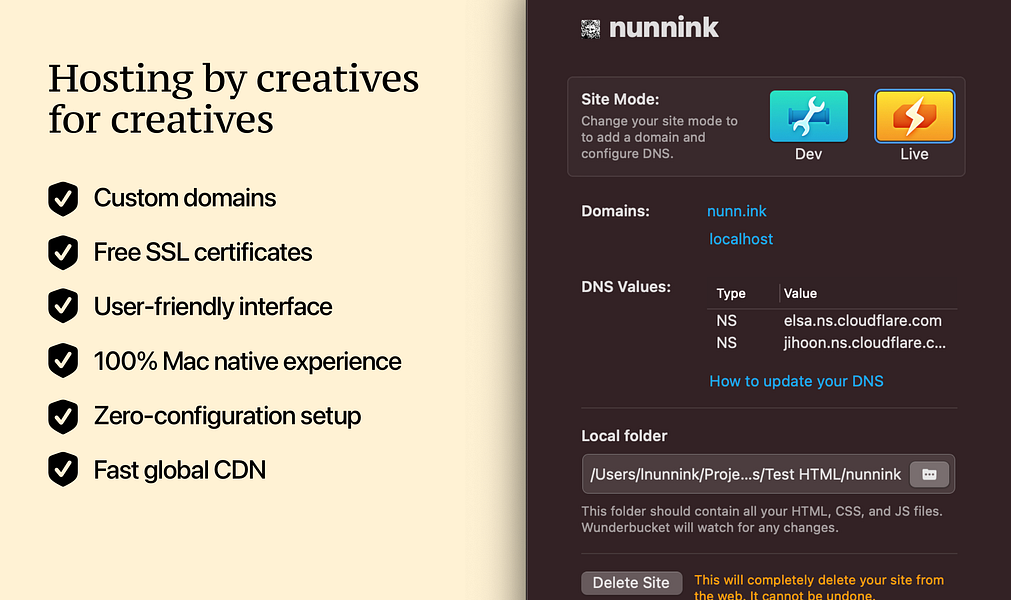Click the NS type cell for elsa
The width and height of the screenshot is (1011, 600).
[x=727, y=320]
